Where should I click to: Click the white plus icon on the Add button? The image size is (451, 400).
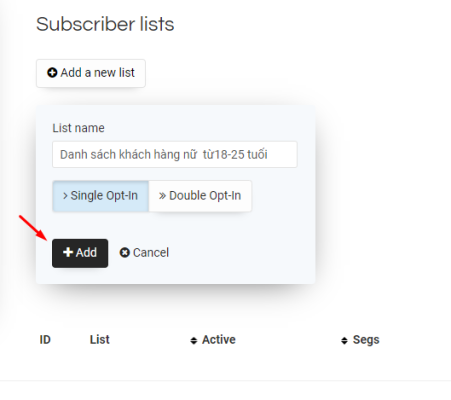pos(68,252)
